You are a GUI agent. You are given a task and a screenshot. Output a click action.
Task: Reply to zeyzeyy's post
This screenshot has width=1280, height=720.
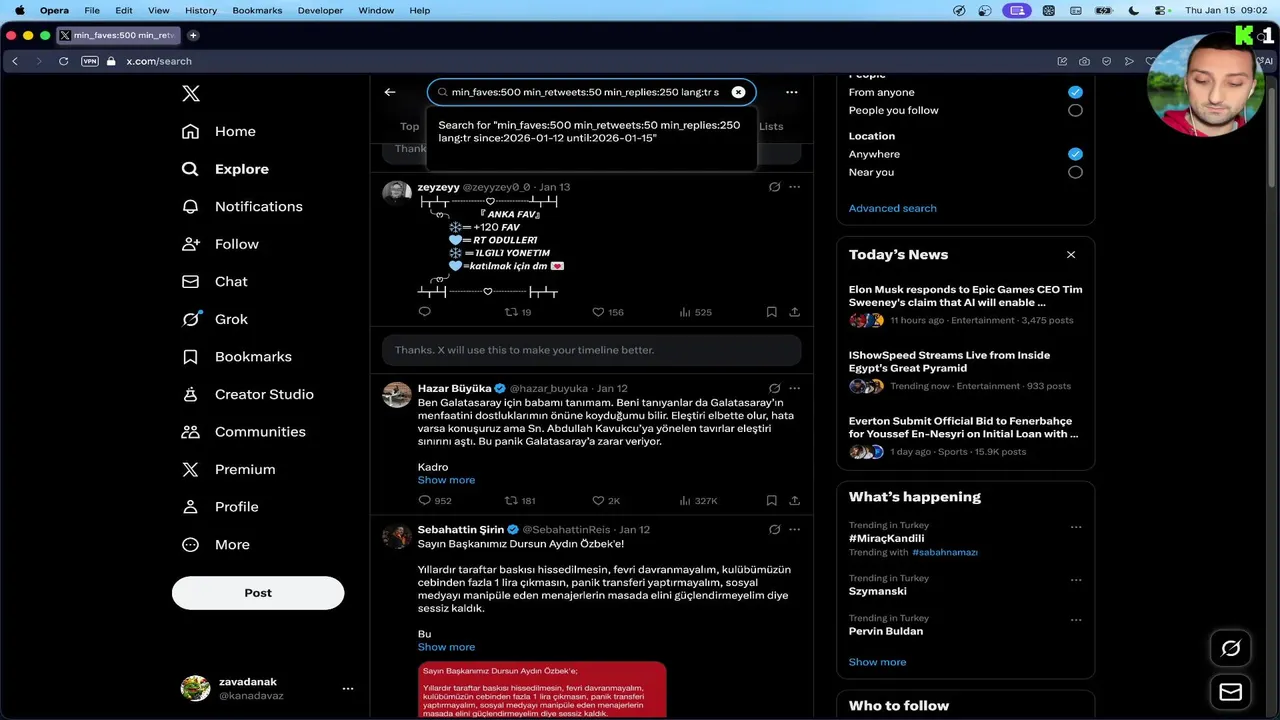click(424, 312)
